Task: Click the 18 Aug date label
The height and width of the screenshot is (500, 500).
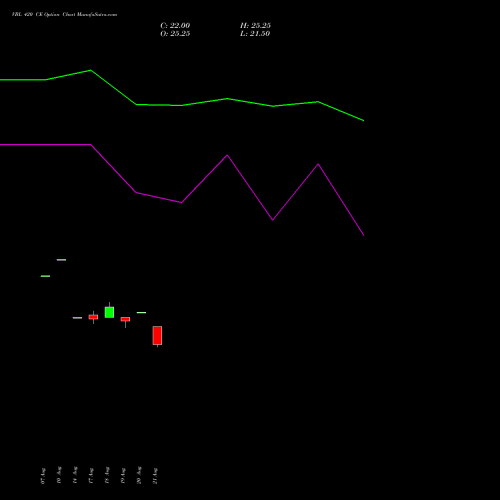Action: coord(107,476)
